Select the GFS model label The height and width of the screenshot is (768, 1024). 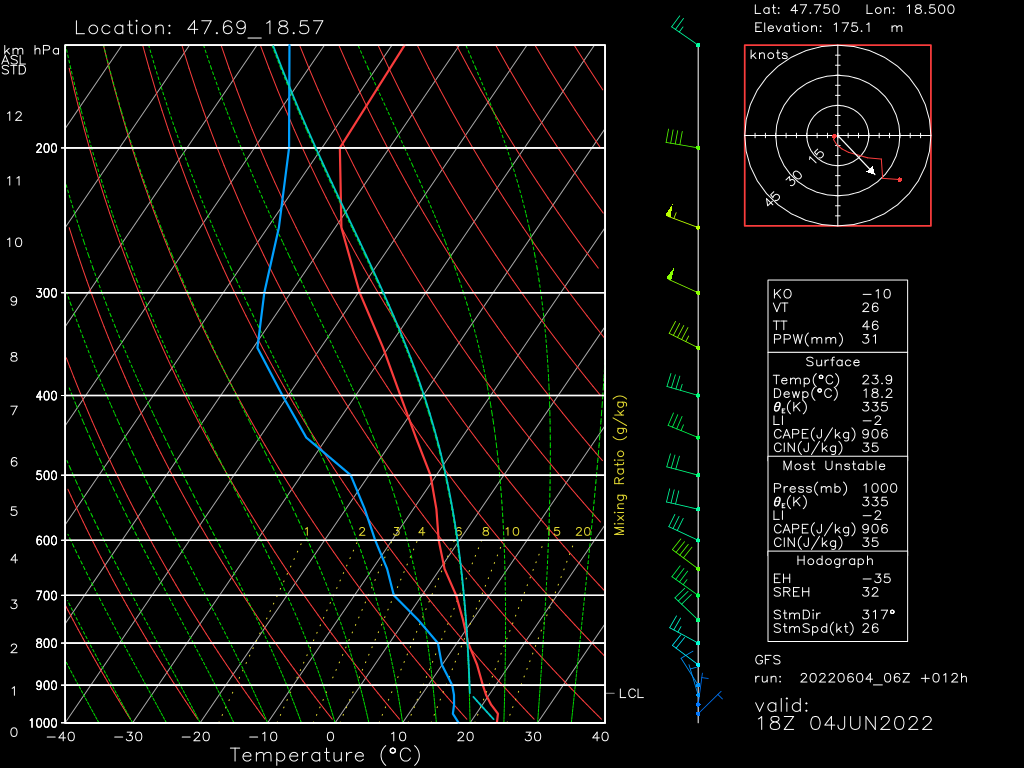tap(768, 660)
